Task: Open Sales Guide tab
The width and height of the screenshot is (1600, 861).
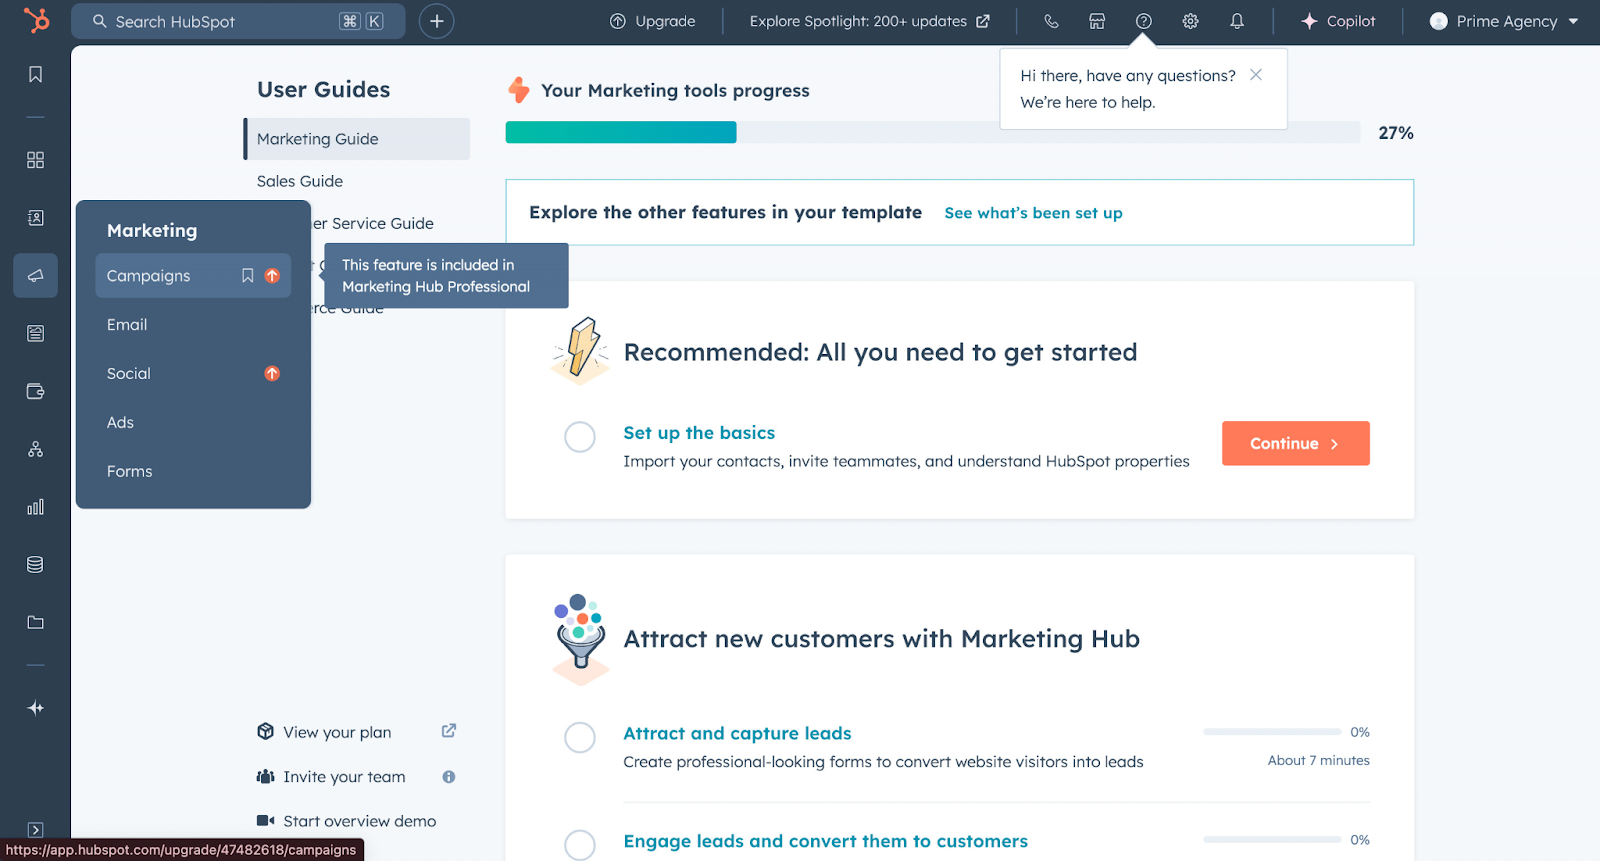Action: coord(300,181)
